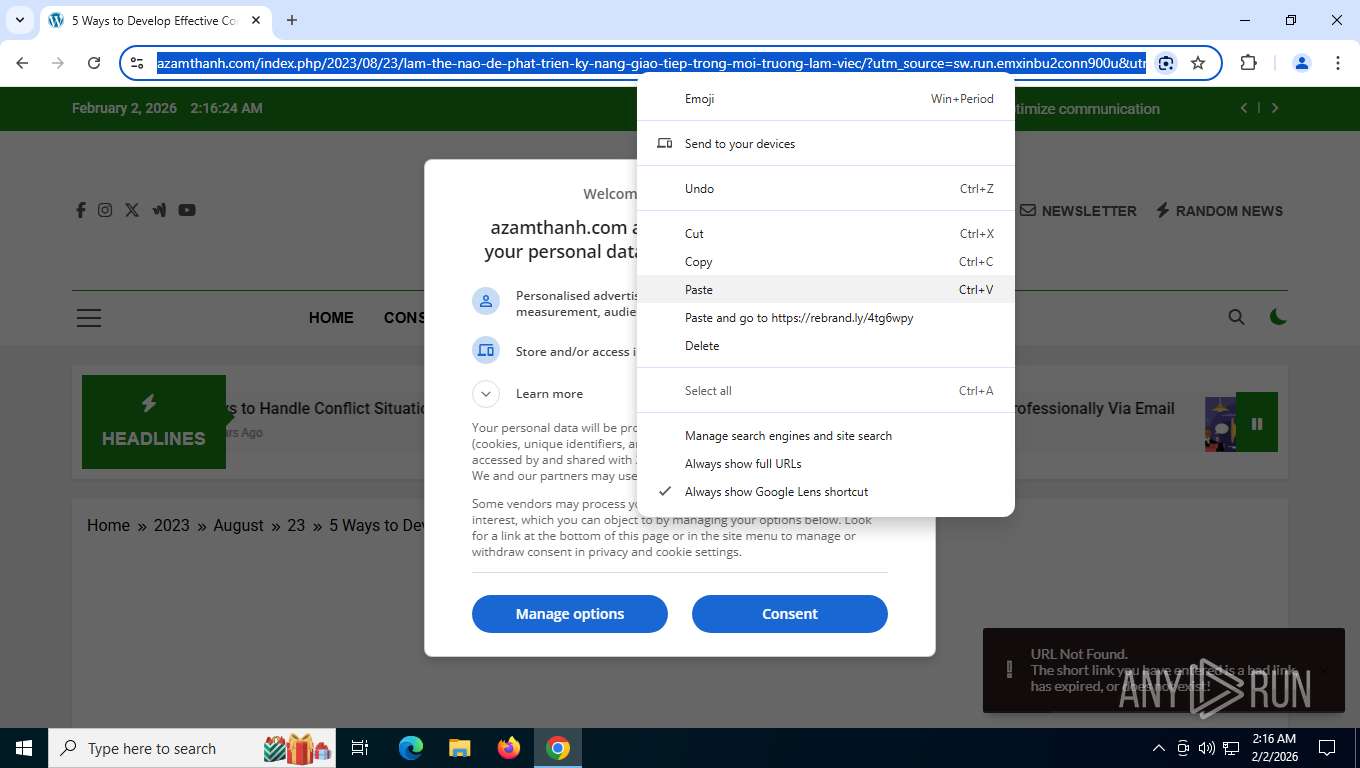The height and width of the screenshot is (768, 1360).
Task: Visit the site's Instagram icon
Action: click(x=105, y=210)
